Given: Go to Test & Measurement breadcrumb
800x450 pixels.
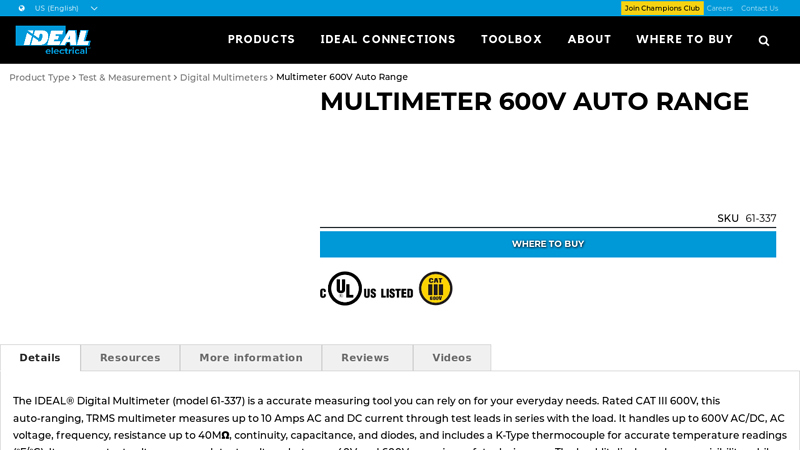Looking at the screenshot, I should click(x=124, y=78).
